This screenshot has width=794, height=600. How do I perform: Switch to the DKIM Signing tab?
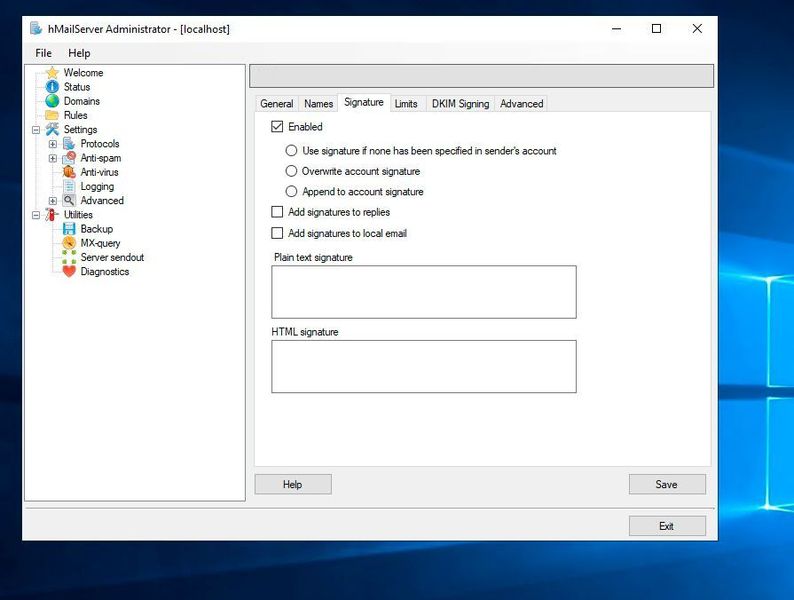tap(460, 104)
